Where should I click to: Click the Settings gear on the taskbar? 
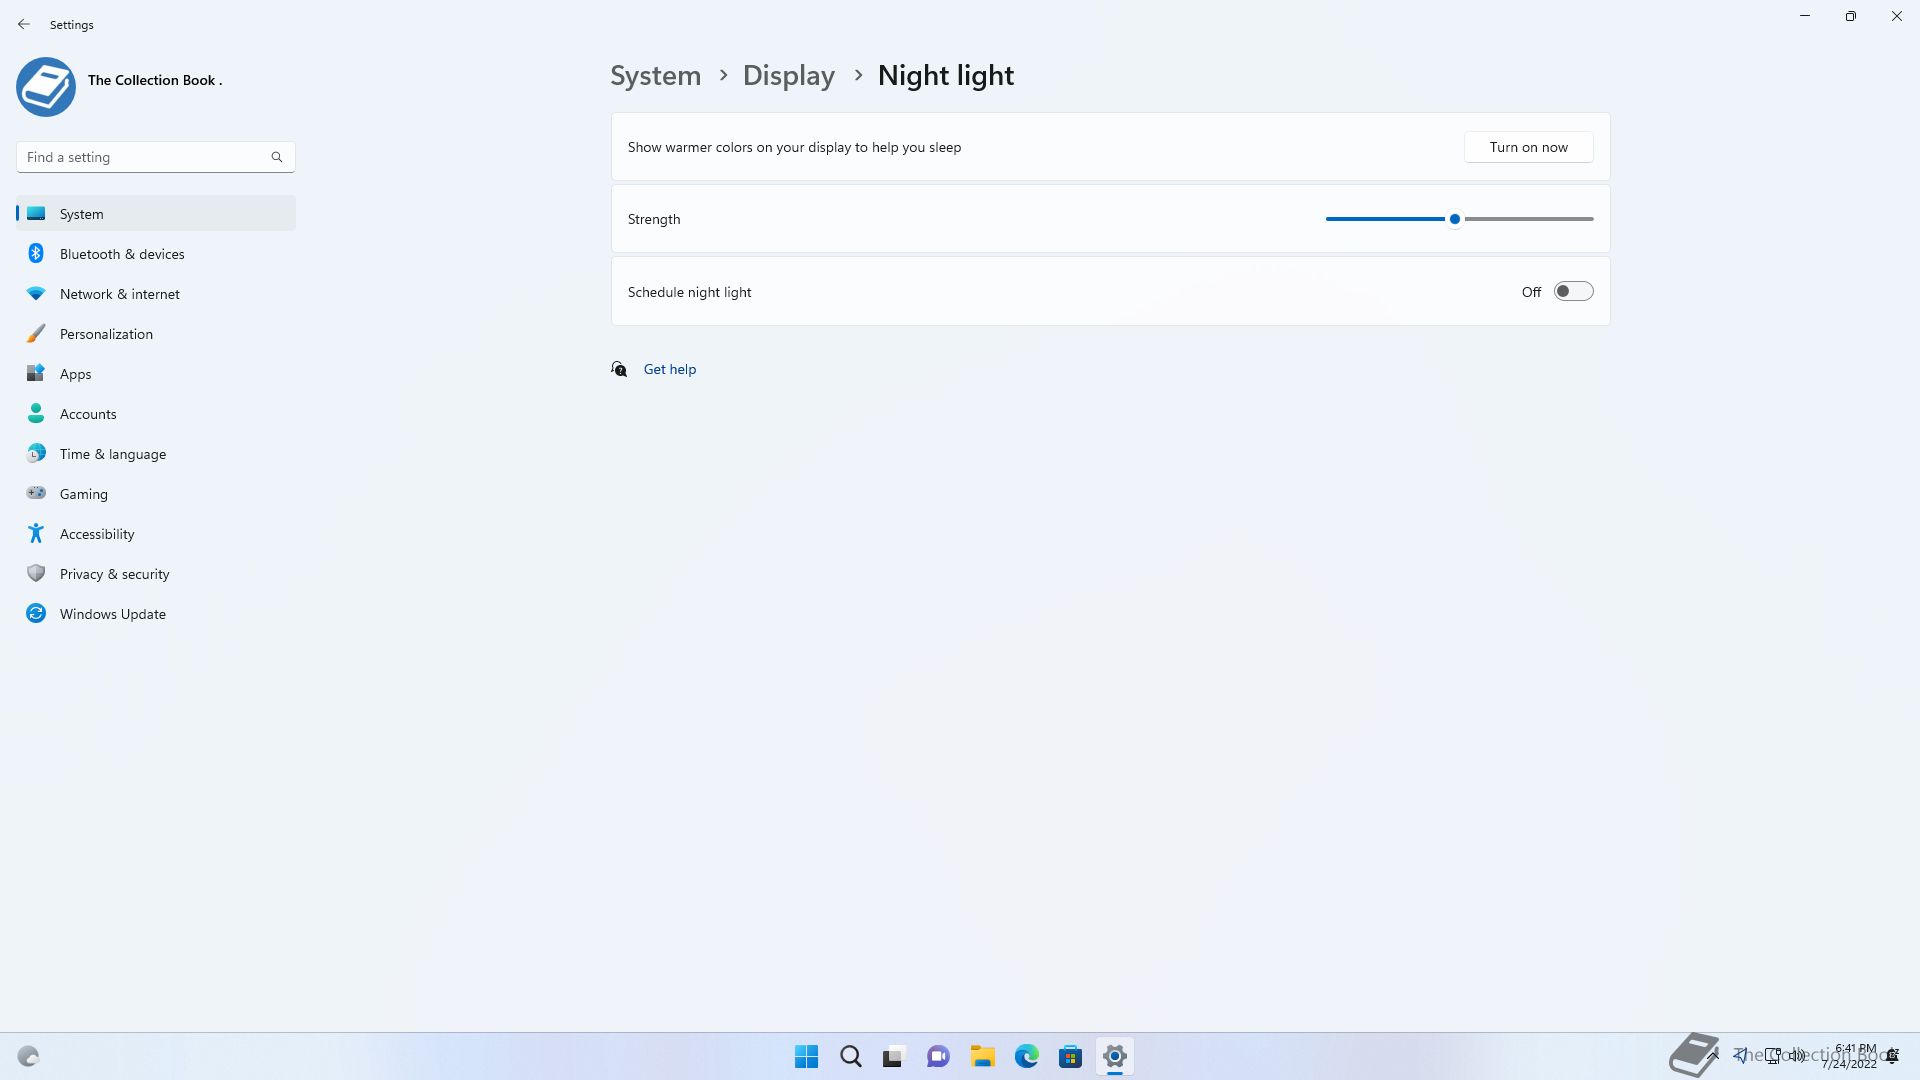[1114, 1056]
